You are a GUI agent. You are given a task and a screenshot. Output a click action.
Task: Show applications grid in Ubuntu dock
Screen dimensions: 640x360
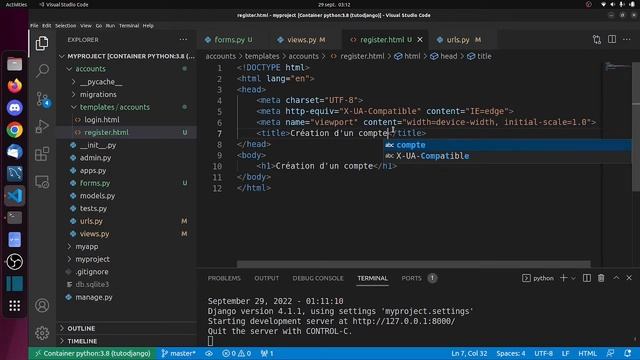(x=15, y=305)
